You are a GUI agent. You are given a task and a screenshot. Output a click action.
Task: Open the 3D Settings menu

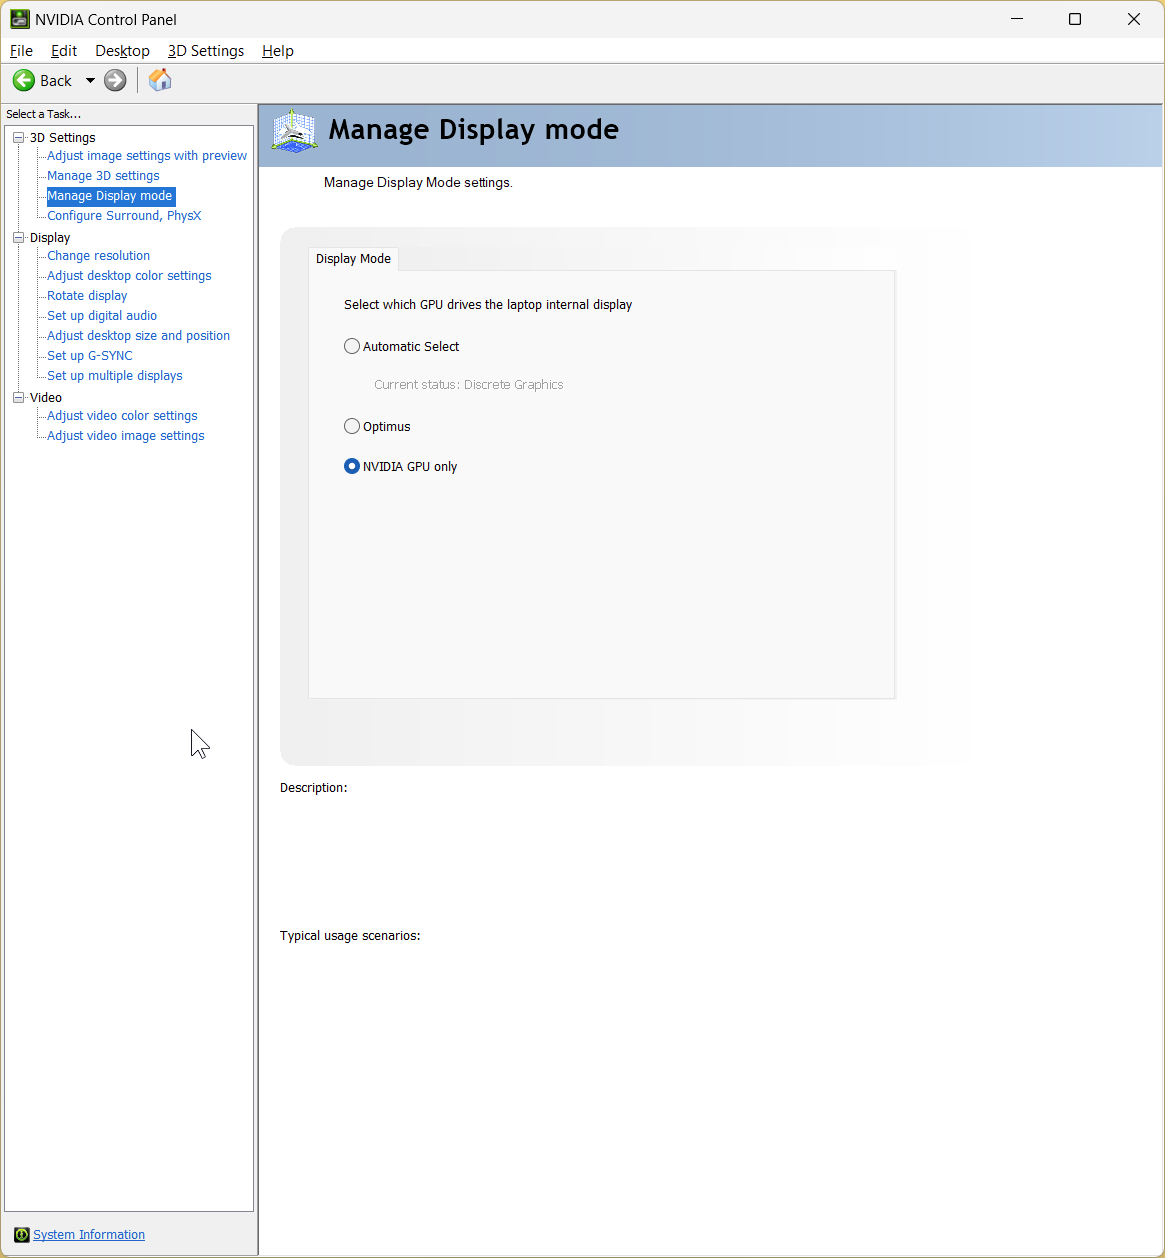click(206, 51)
